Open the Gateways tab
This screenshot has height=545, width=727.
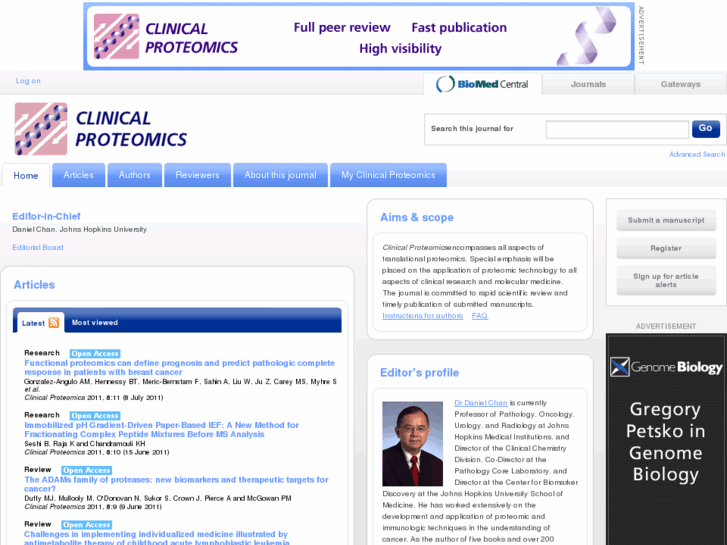680,84
